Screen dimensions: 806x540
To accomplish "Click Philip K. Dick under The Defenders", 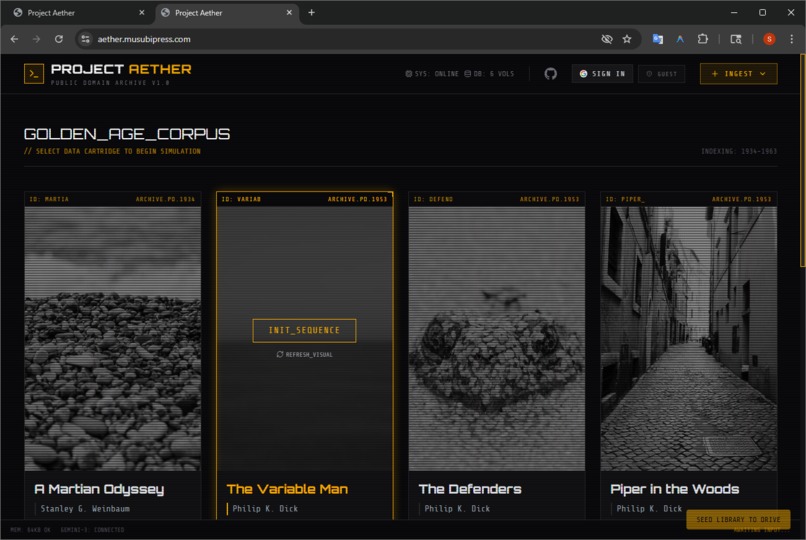I will (x=457, y=509).
